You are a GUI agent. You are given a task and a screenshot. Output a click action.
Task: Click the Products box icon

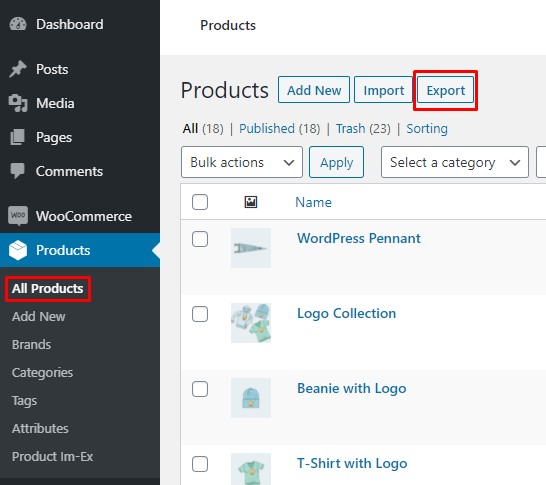(x=18, y=250)
